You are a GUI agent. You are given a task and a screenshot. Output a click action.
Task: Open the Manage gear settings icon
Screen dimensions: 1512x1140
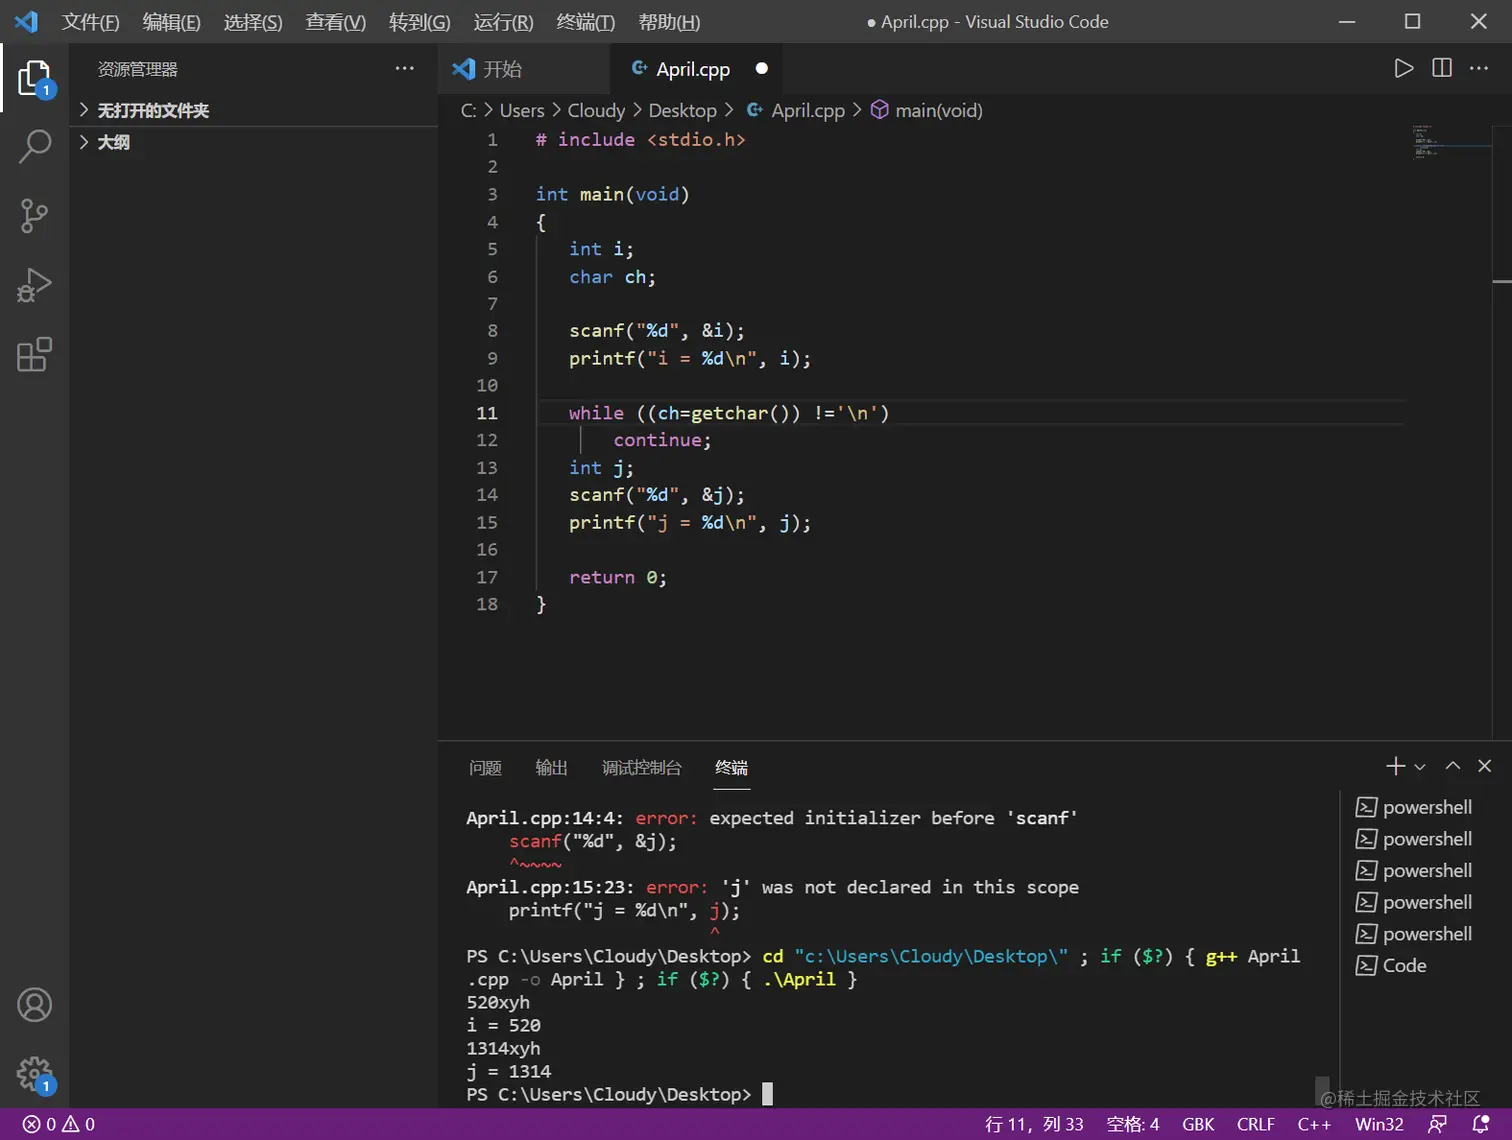point(34,1075)
